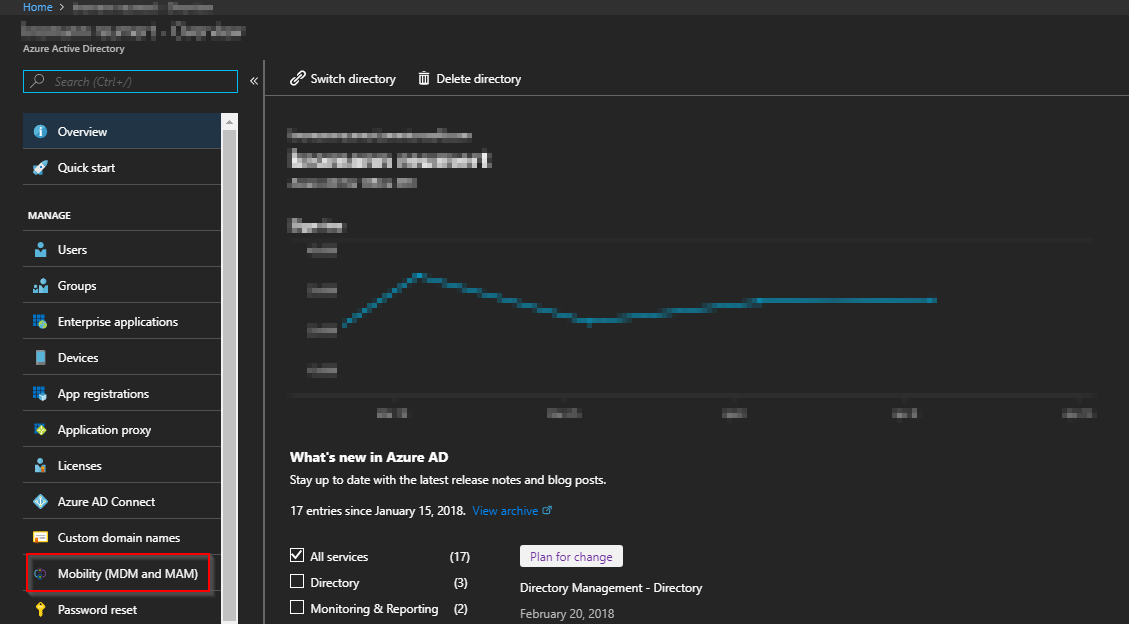Click the Password reset key icon
1129x624 pixels.
(40, 610)
